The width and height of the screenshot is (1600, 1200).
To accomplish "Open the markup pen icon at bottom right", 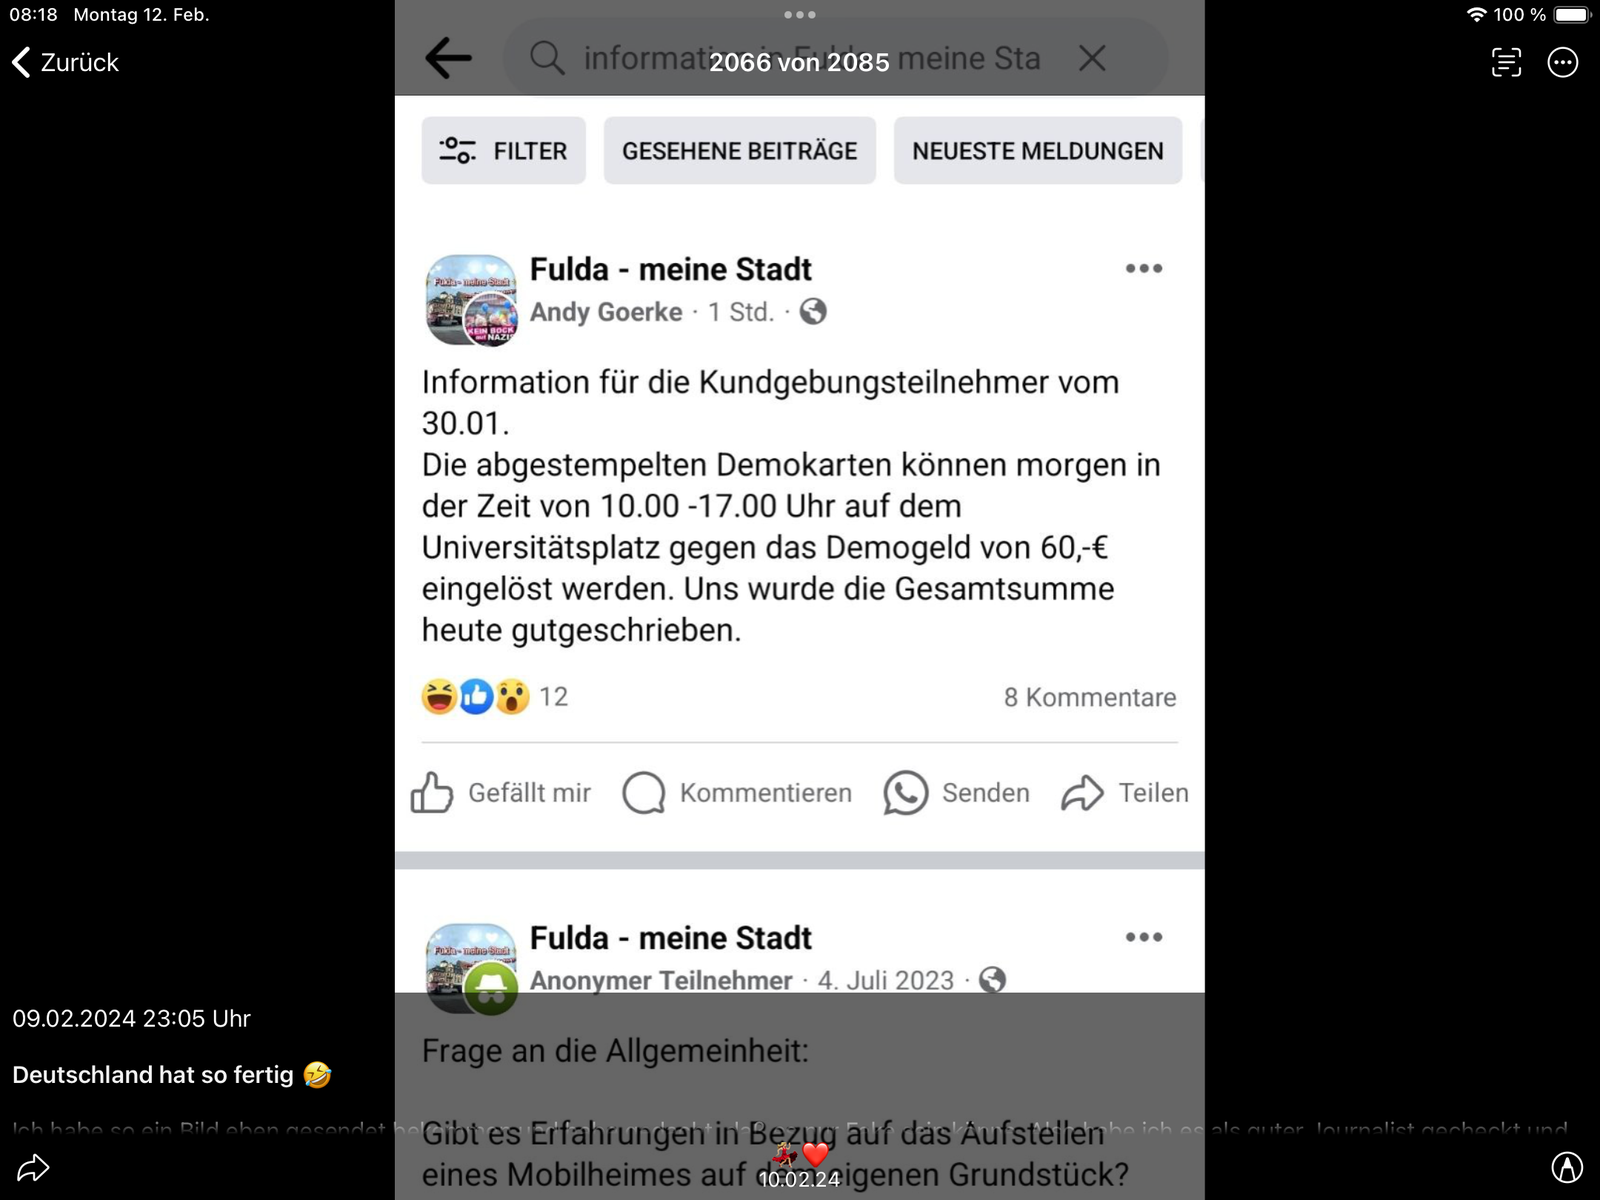I will point(1567,1167).
